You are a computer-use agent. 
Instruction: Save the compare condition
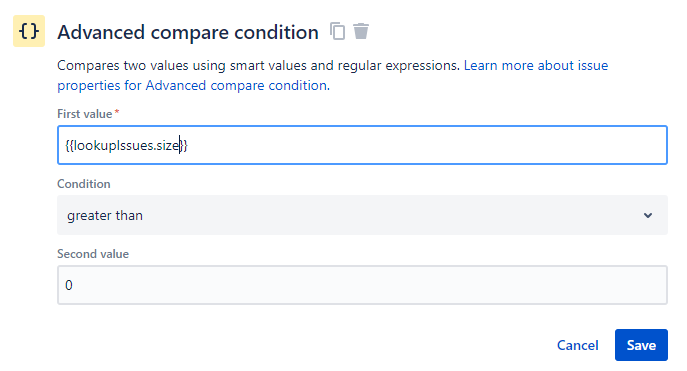point(641,345)
